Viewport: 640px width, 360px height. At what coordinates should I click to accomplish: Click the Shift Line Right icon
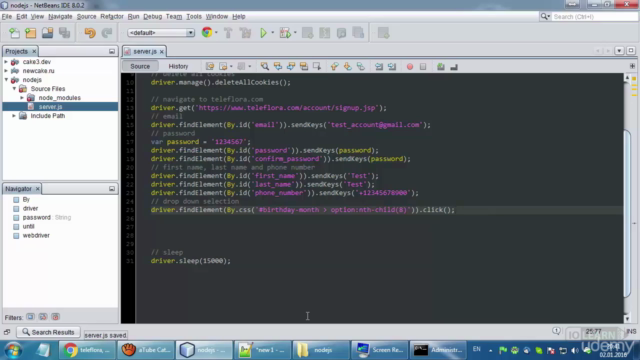(x=392, y=67)
